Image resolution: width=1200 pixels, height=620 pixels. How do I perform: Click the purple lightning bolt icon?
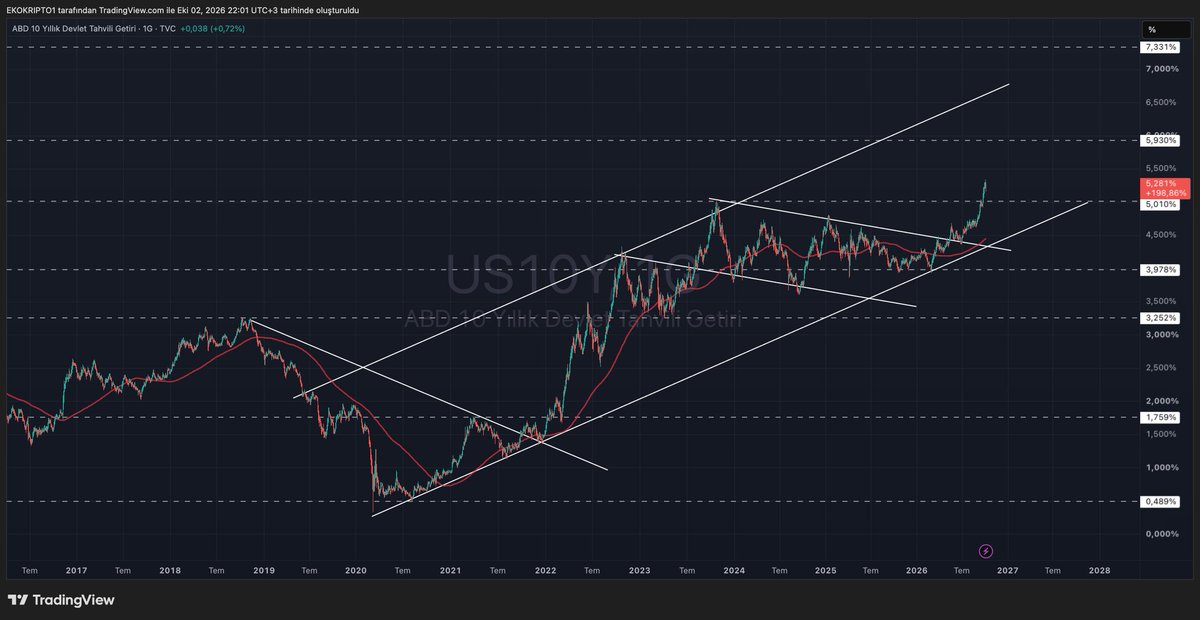click(985, 551)
